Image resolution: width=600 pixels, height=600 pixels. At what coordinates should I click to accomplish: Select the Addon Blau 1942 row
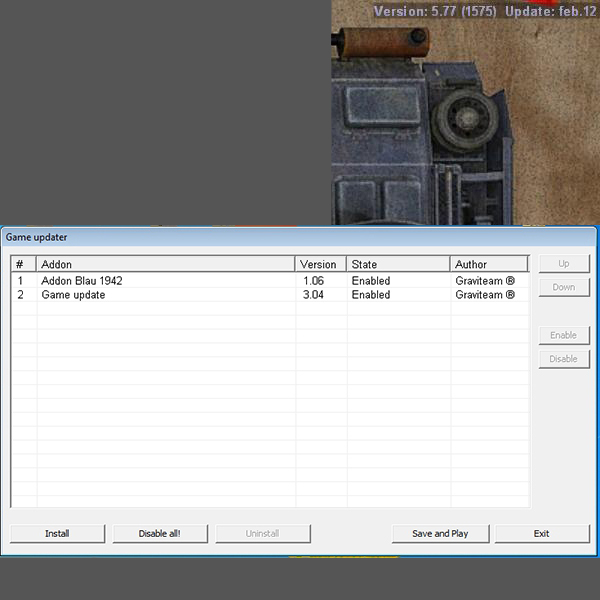(x=270, y=281)
